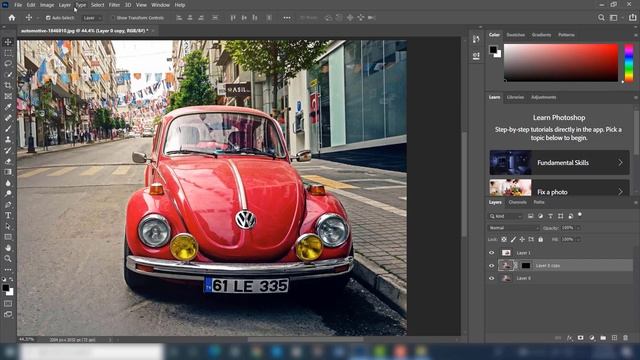The height and width of the screenshot is (360, 640).
Task: Select the Lasso tool
Action: (x=8, y=64)
